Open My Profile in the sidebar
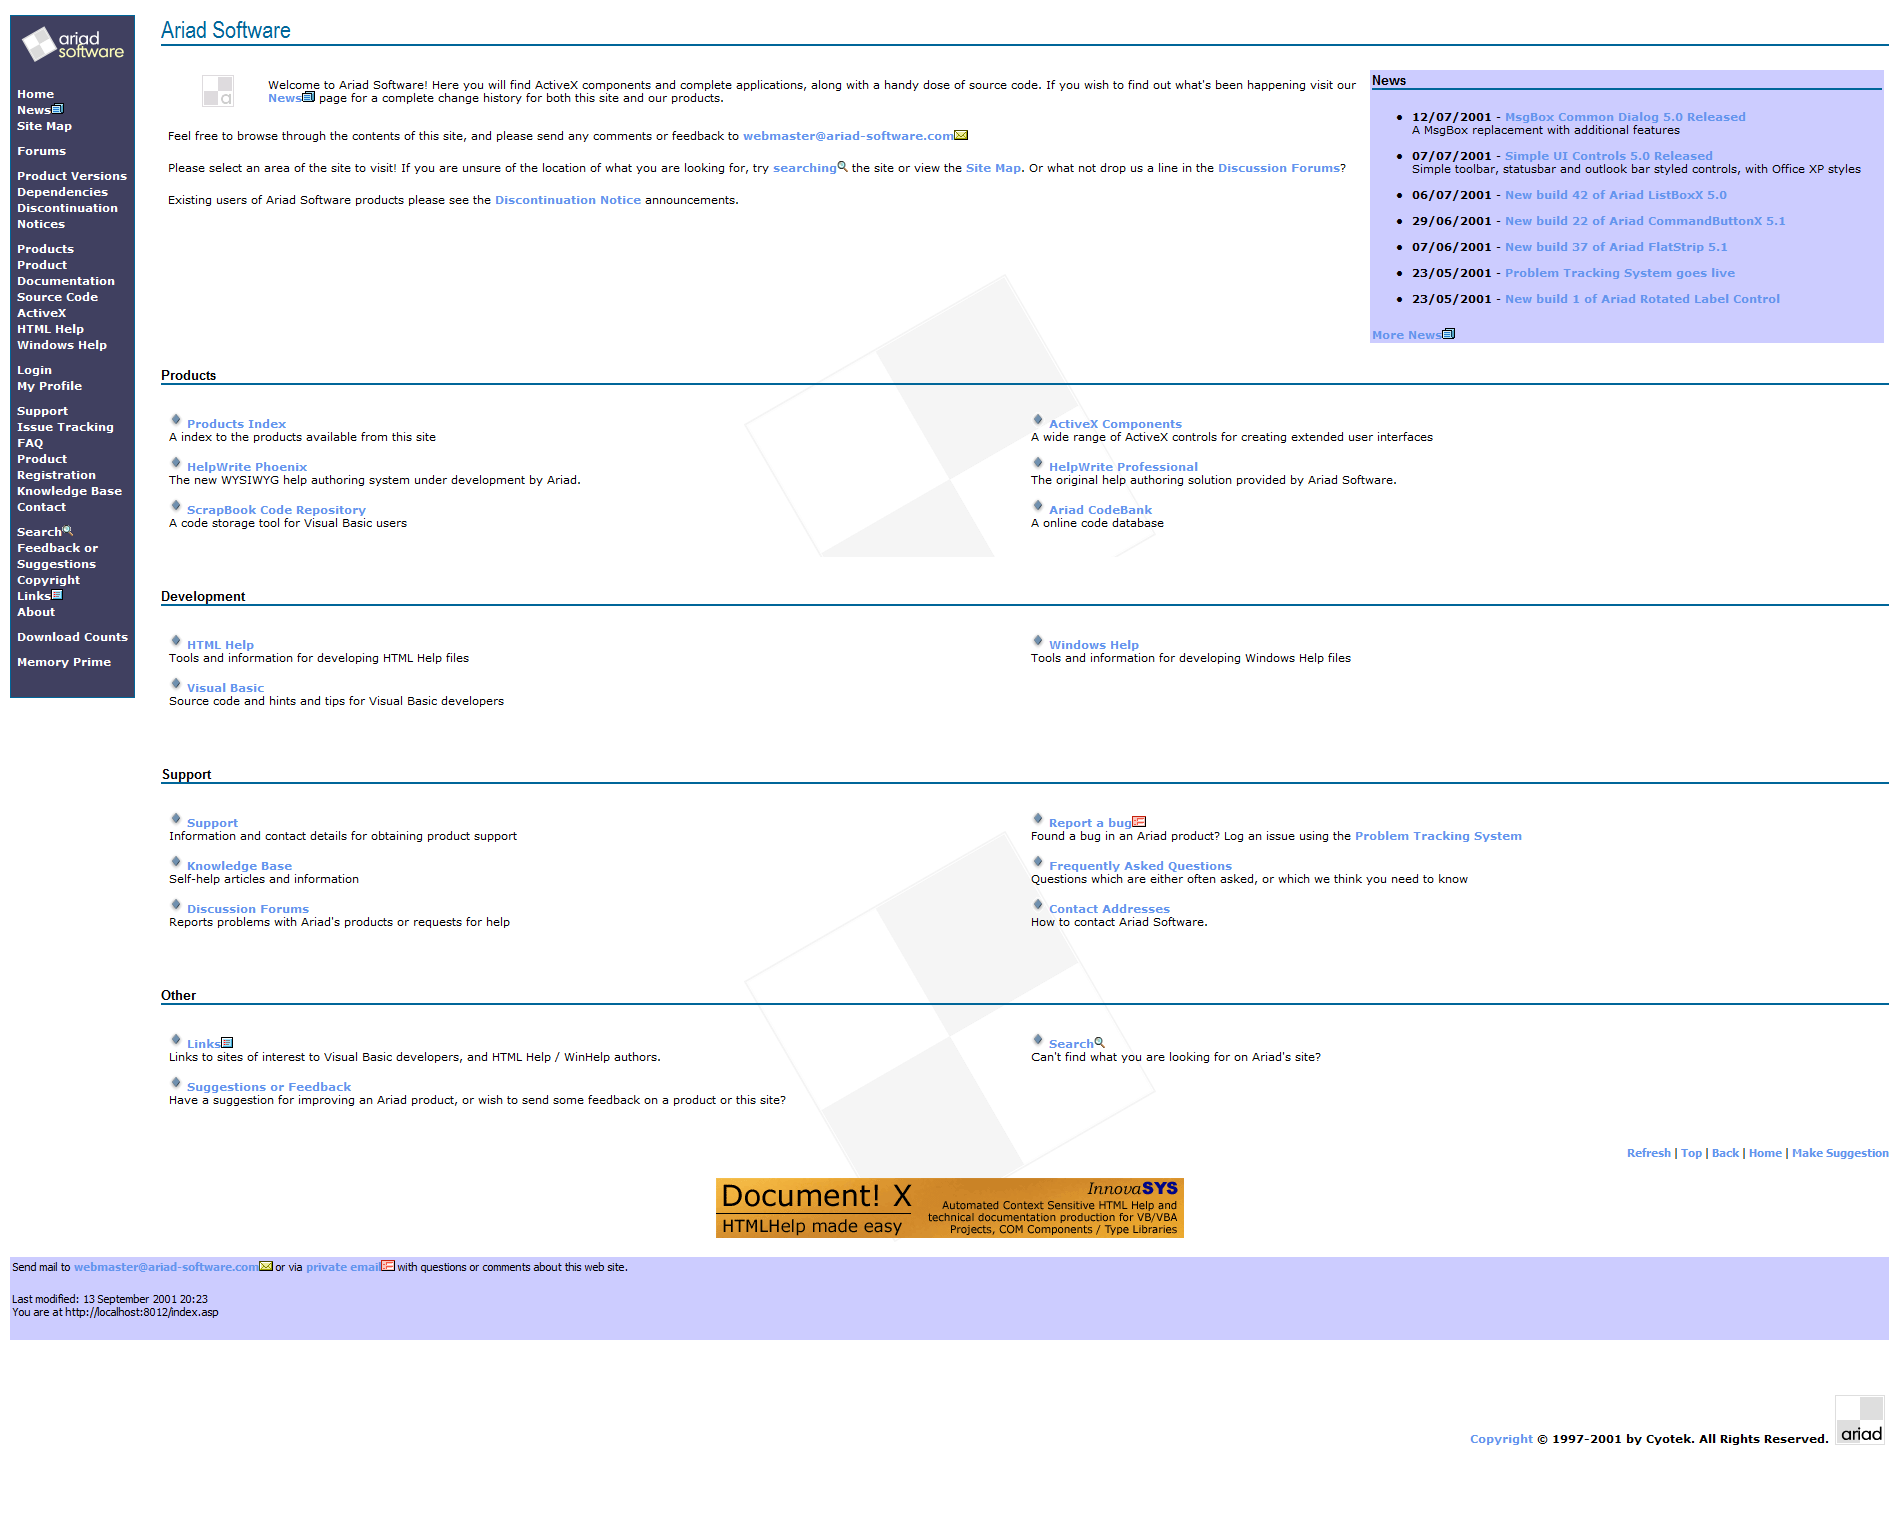This screenshot has width=1899, height=1515. pos(49,386)
